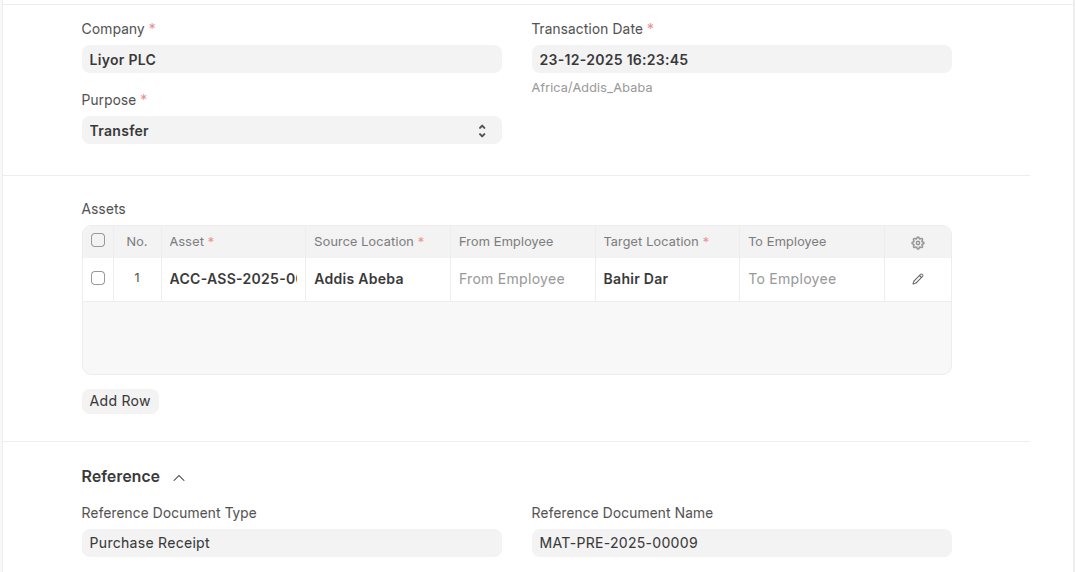Open the Purpose dropdown showing Transfer
The image size is (1075, 572).
tap(291, 131)
